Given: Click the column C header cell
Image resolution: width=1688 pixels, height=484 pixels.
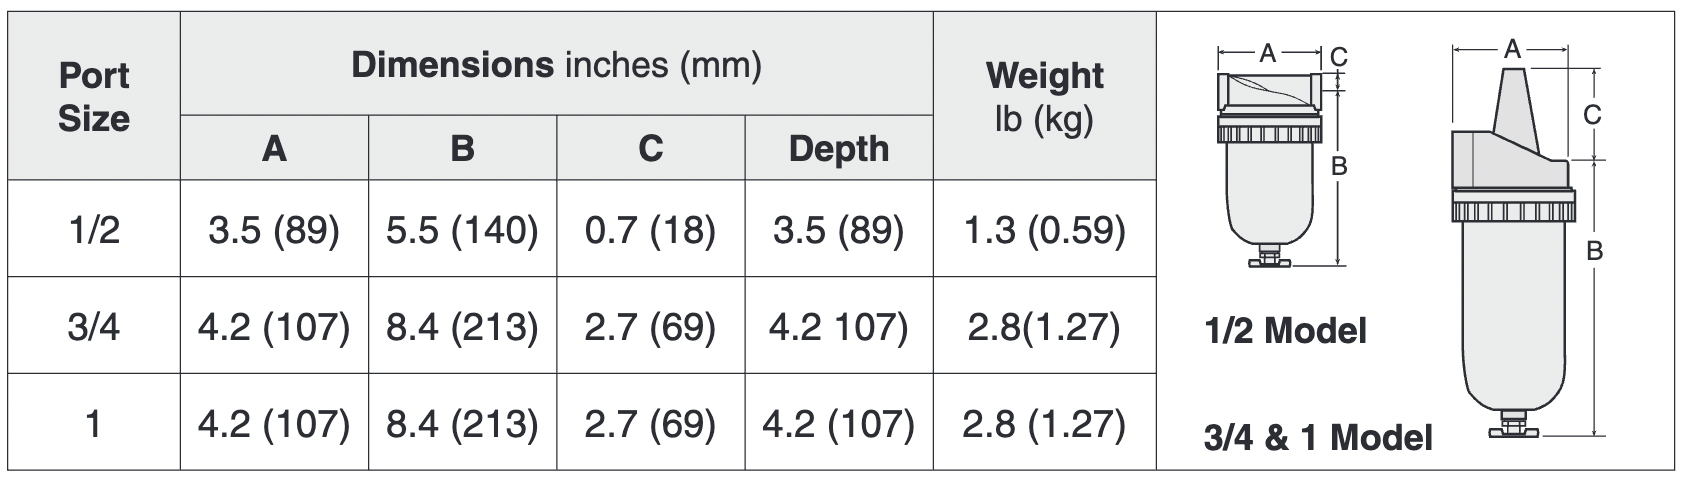Looking at the screenshot, I should tap(650, 148).
